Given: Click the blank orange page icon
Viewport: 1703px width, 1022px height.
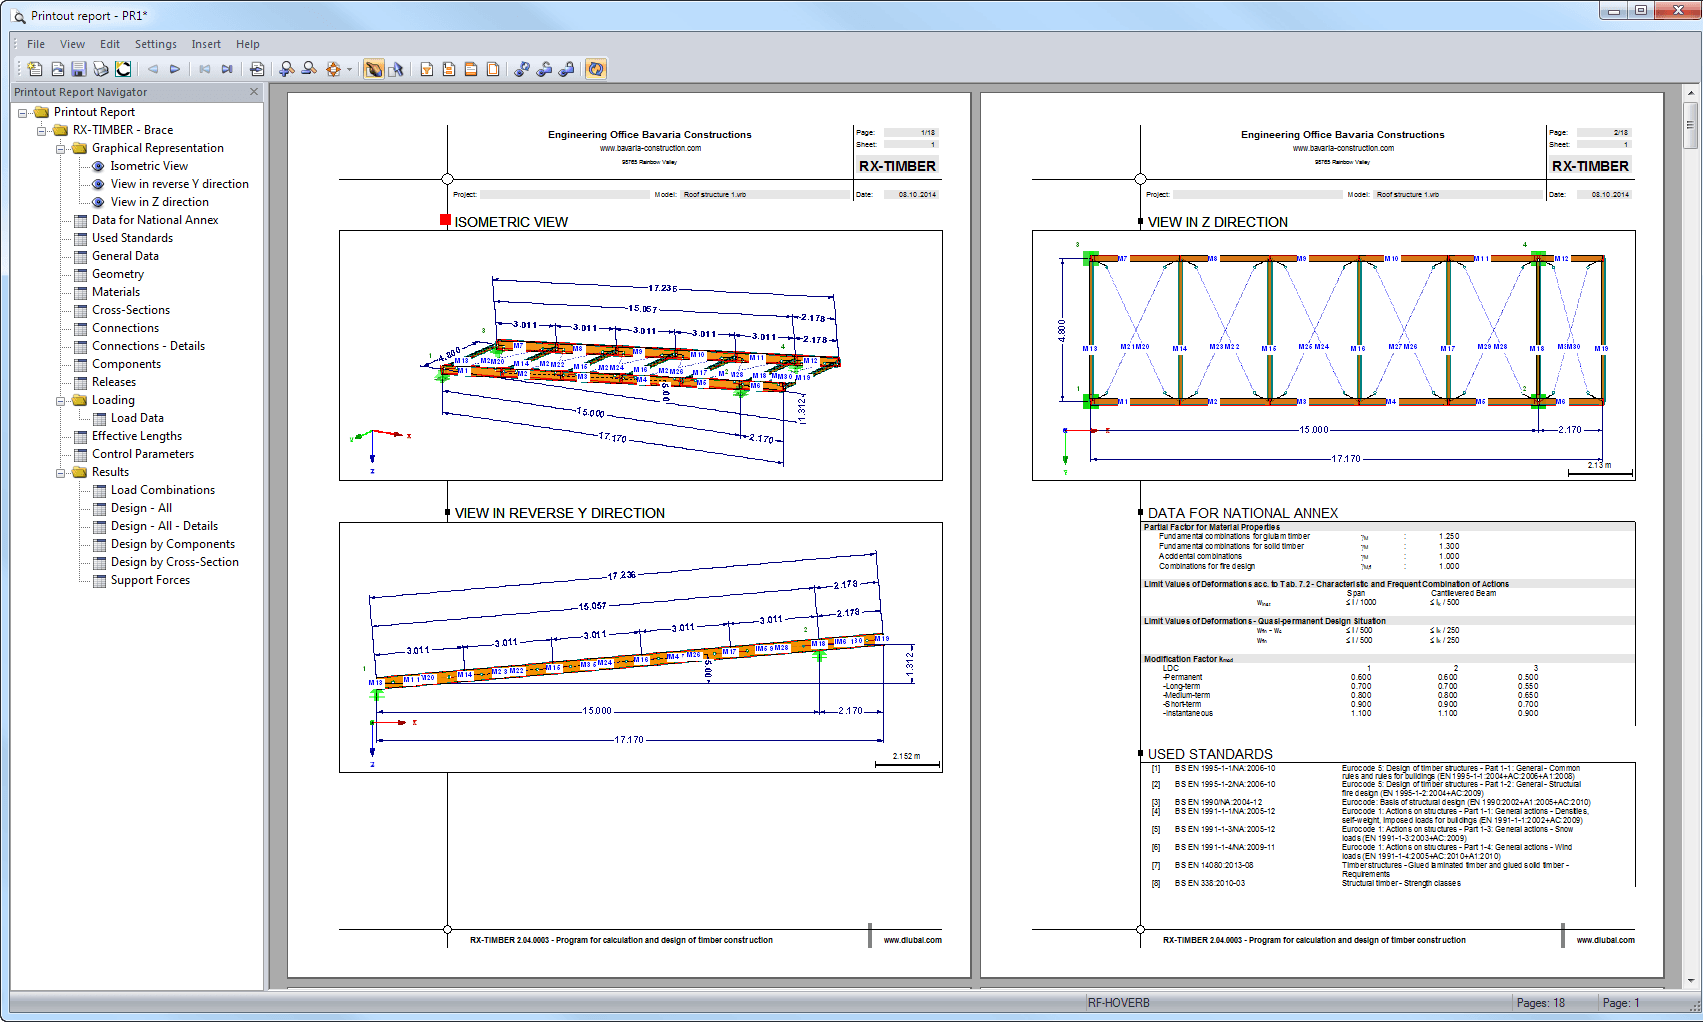Looking at the screenshot, I should coord(493,69).
